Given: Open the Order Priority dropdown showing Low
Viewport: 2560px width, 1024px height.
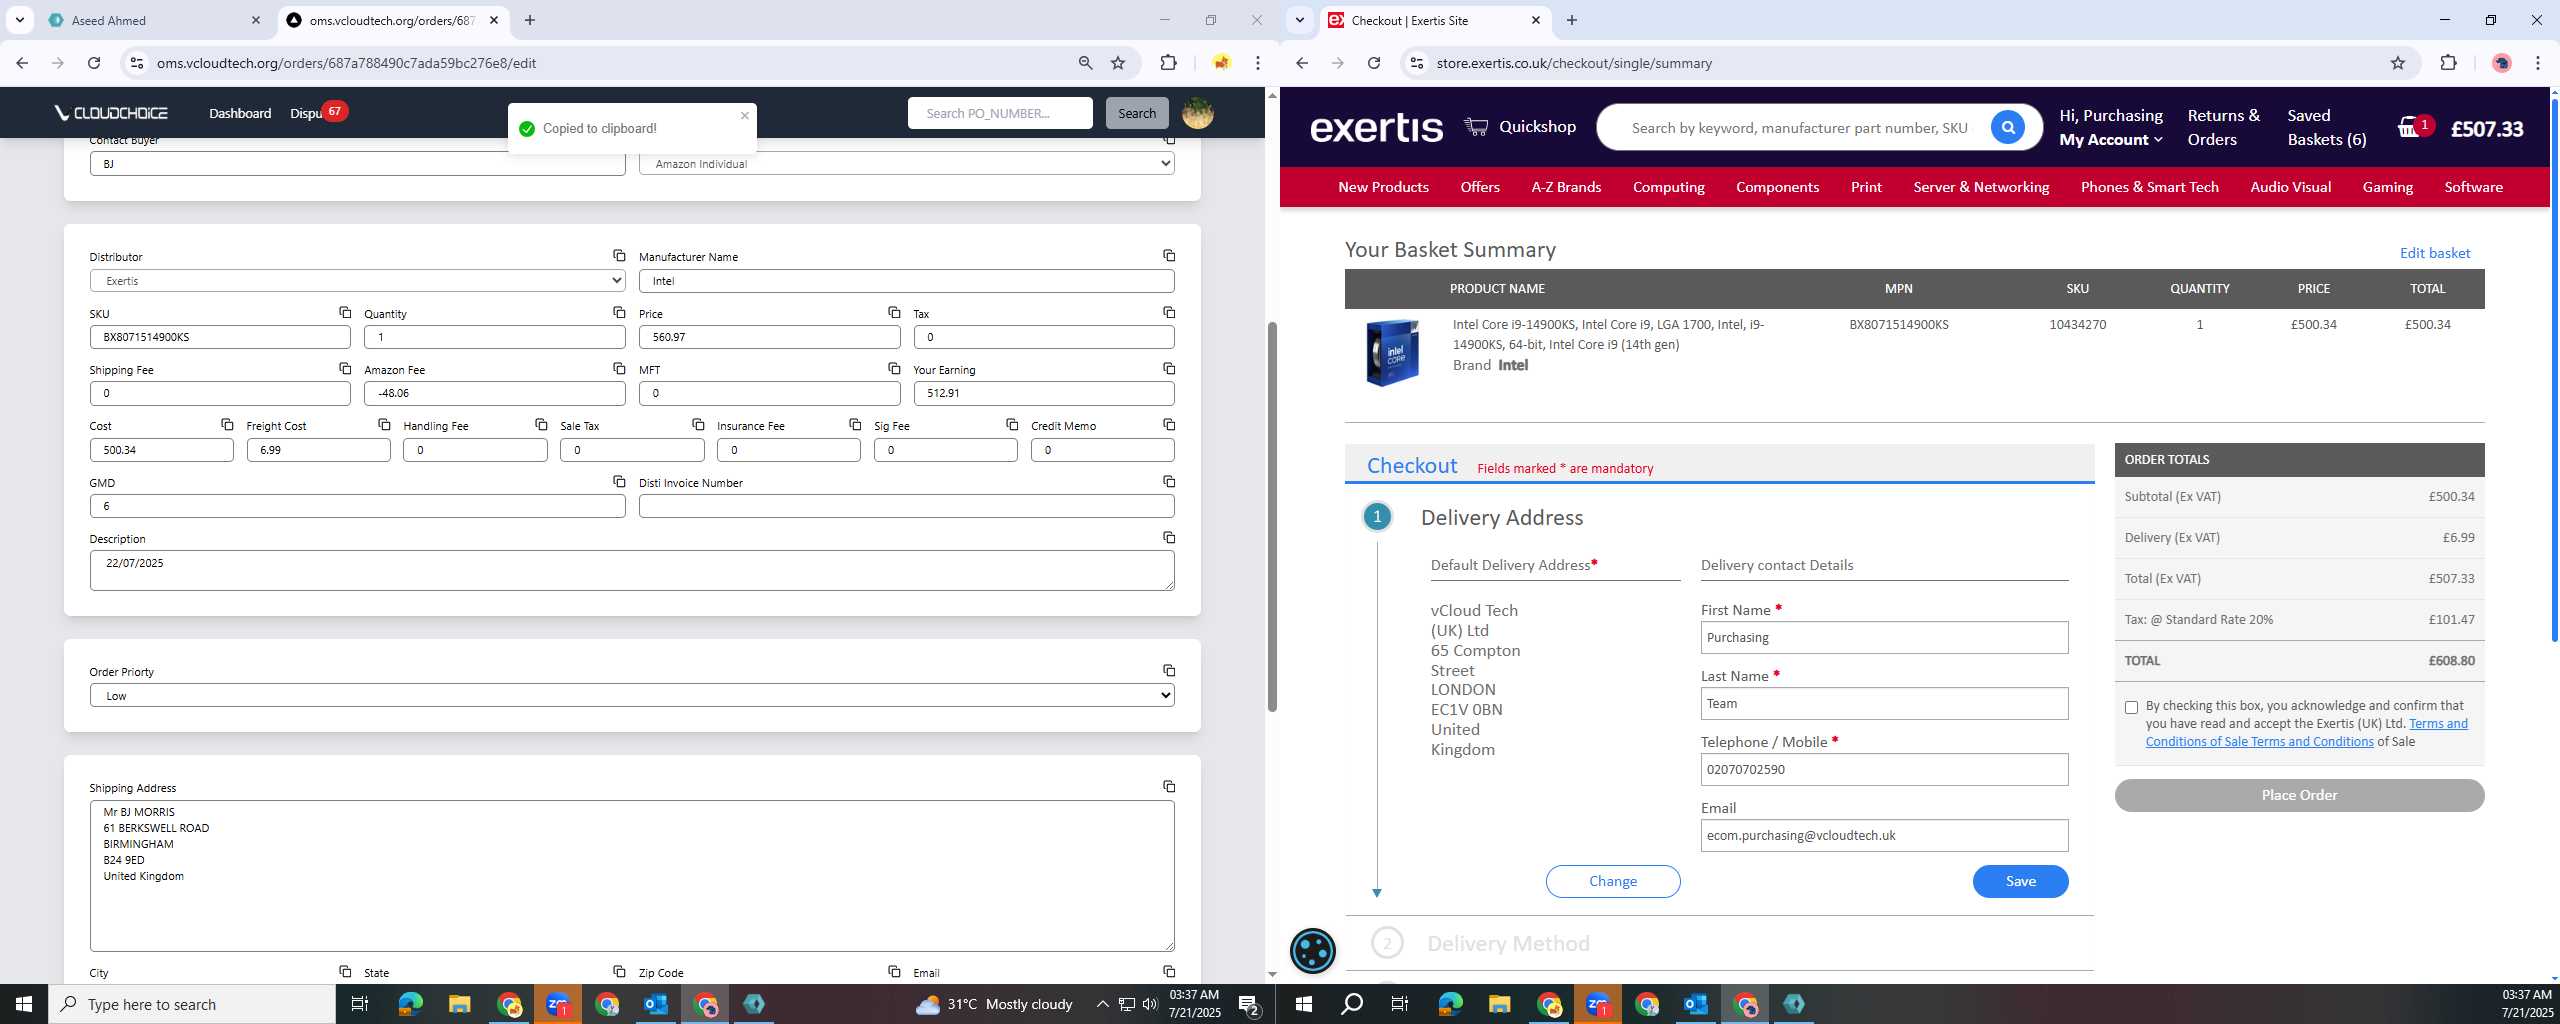Looking at the screenshot, I should 632,695.
